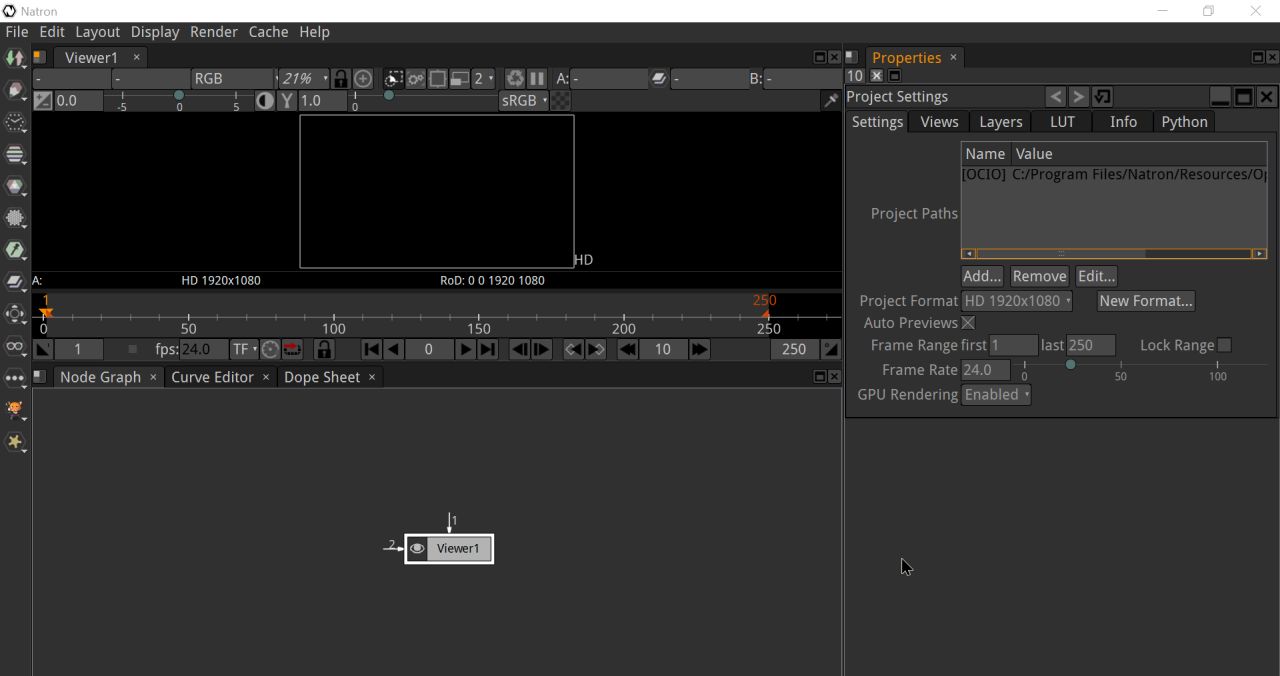Change the sRGB colorspace dropdown
1280x676 pixels.
[x=523, y=100]
